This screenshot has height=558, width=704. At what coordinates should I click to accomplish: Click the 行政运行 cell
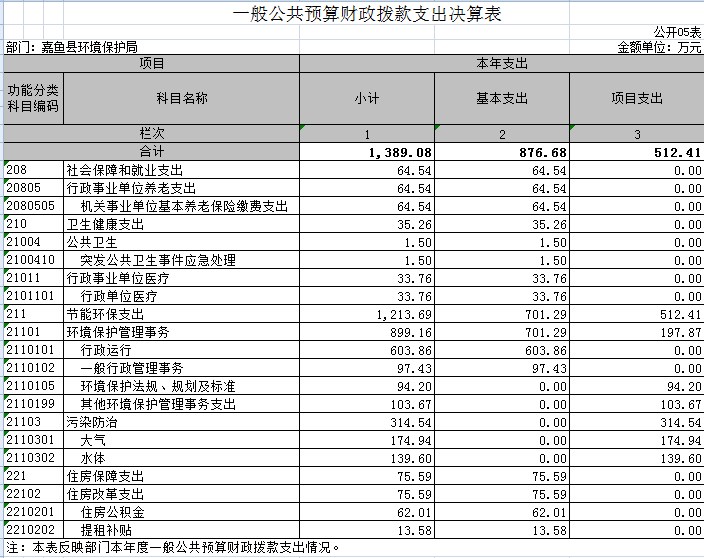(182, 350)
